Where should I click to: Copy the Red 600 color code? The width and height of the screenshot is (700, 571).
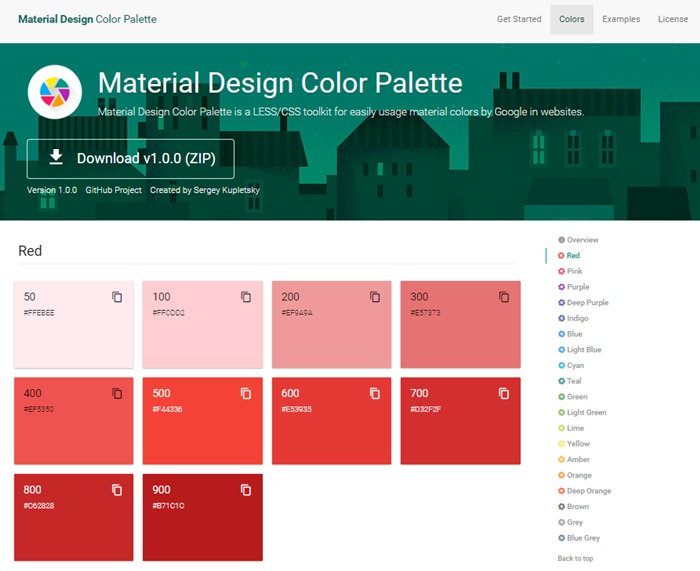pyautogui.click(x=375, y=393)
